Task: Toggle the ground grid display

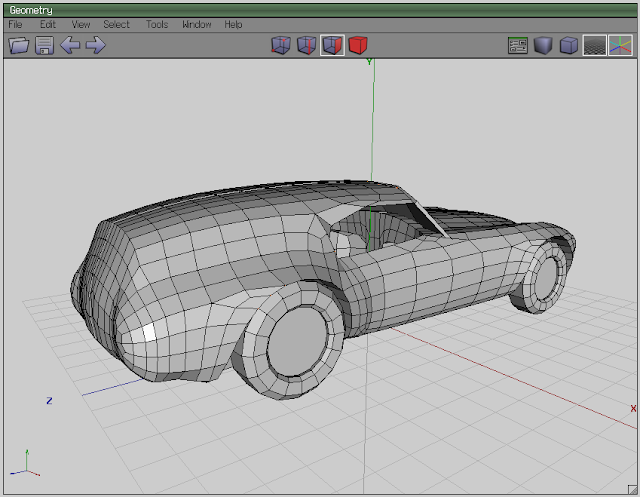Action: click(594, 45)
